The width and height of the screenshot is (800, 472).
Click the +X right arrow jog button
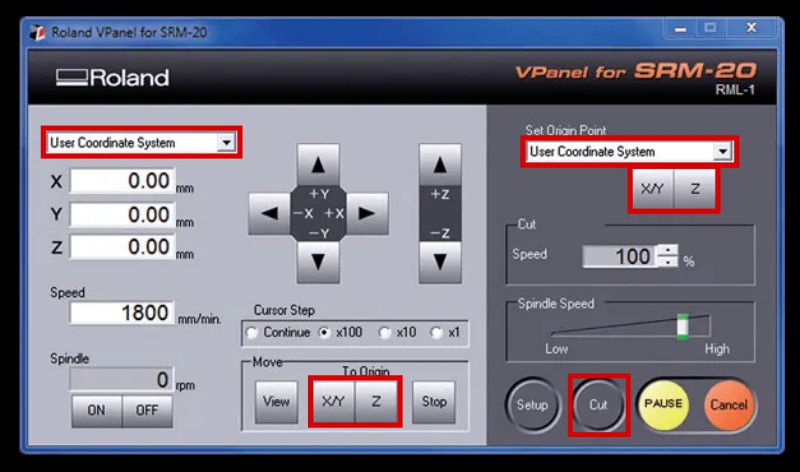click(x=367, y=214)
